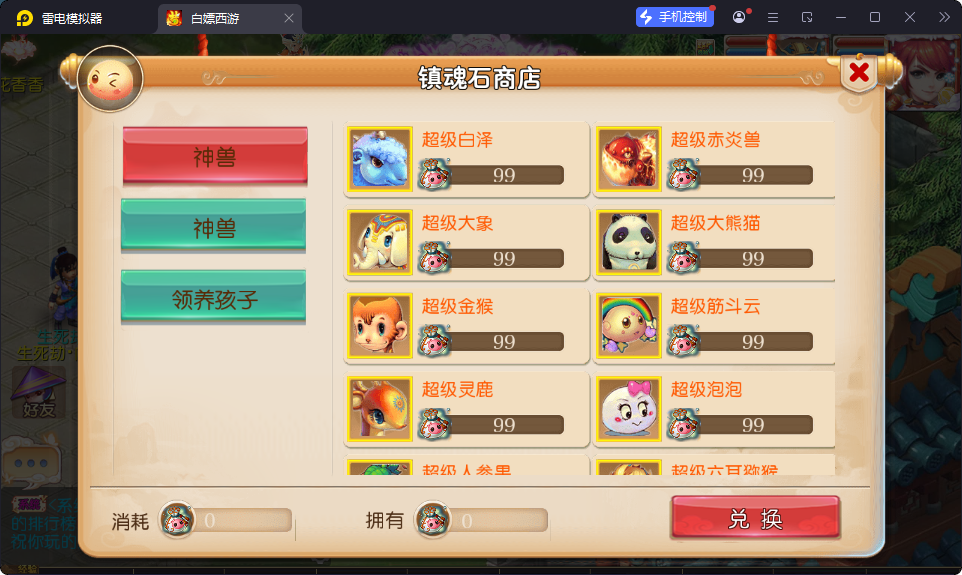The height and width of the screenshot is (575, 962).
Task: Select the 超级金猴 monkey icon
Action: (380, 326)
